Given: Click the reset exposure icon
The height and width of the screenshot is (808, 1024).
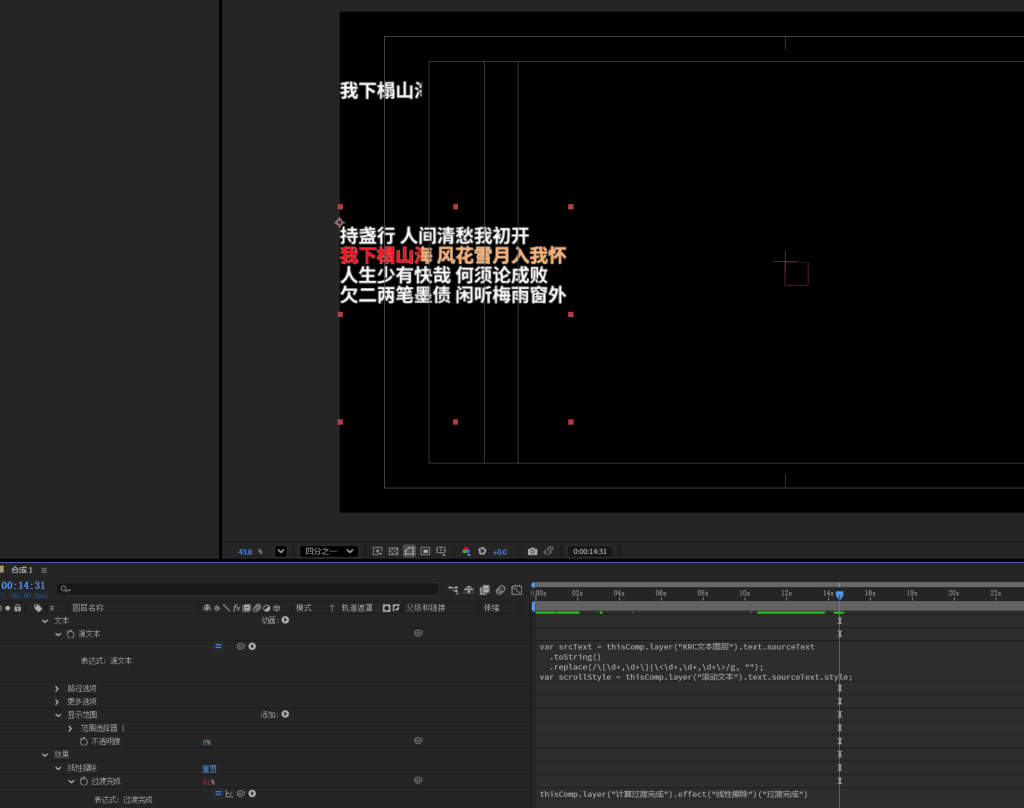Looking at the screenshot, I should pos(482,551).
